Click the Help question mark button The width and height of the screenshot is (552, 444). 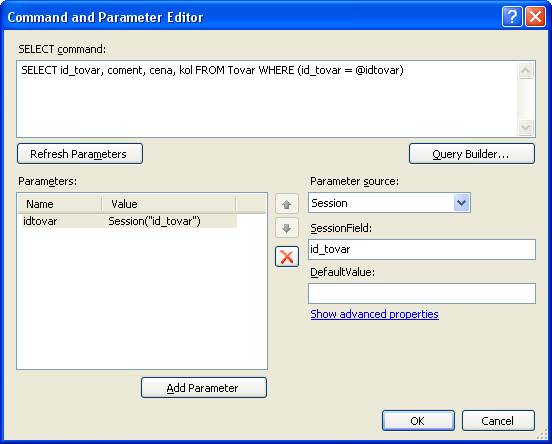click(x=512, y=17)
